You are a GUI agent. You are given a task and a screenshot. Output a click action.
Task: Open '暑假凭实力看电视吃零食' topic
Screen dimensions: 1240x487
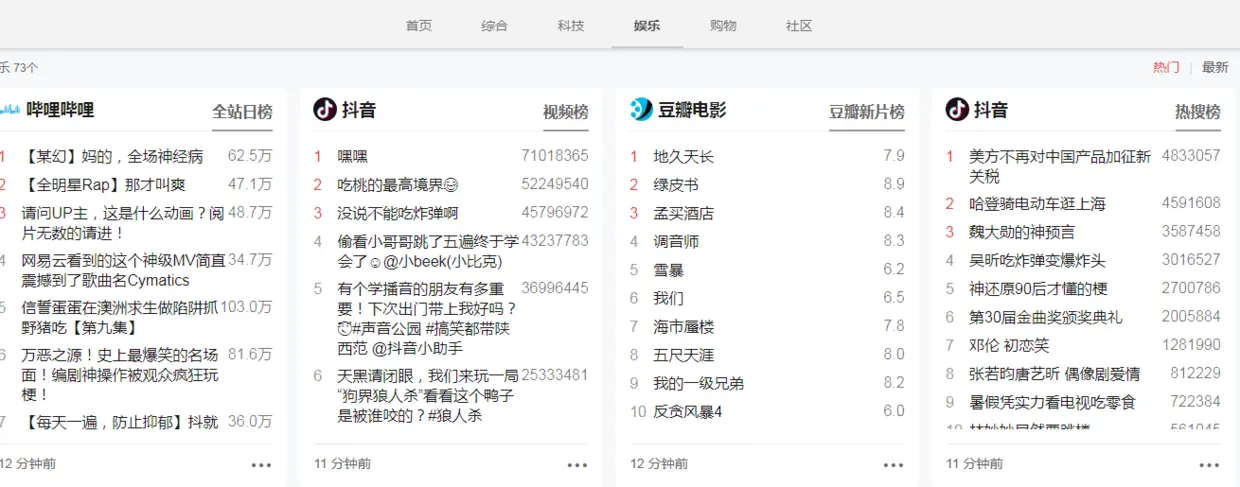pyautogui.click(x=1052, y=402)
